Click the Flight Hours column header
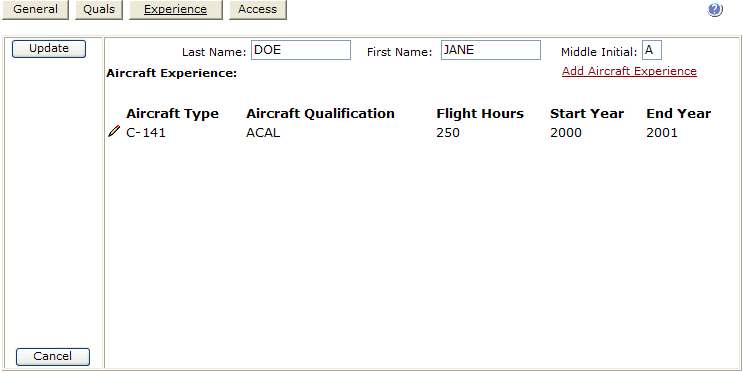The height and width of the screenshot is (372, 743). [x=480, y=114]
